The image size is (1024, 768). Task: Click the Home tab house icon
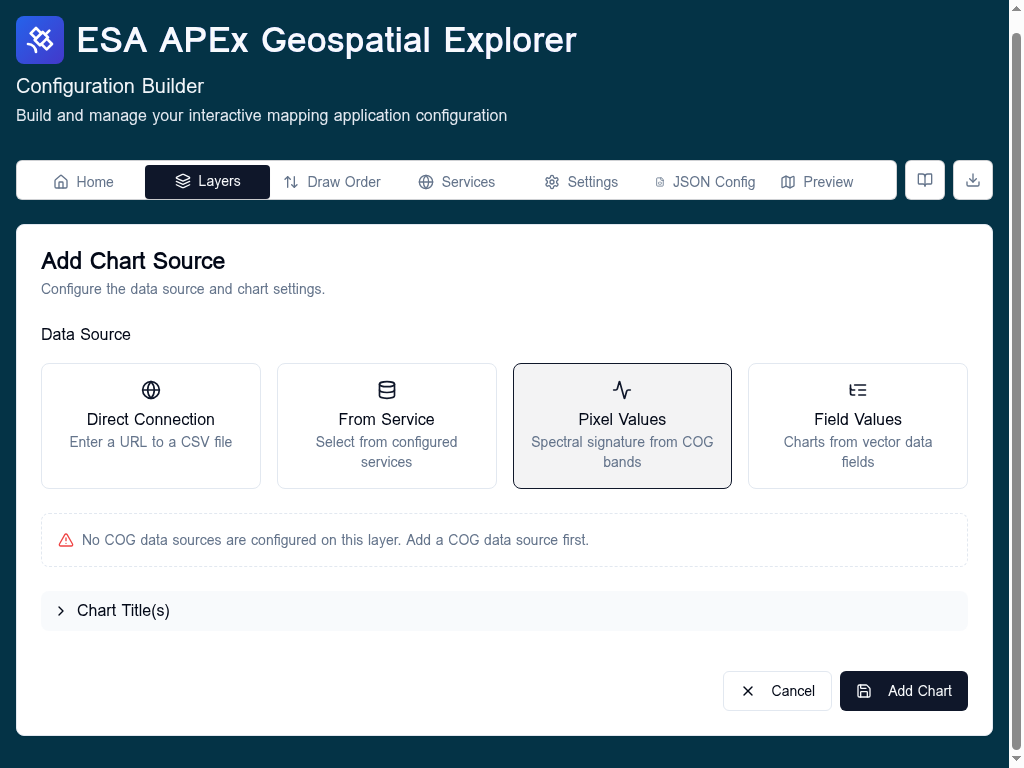[x=61, y=182]
